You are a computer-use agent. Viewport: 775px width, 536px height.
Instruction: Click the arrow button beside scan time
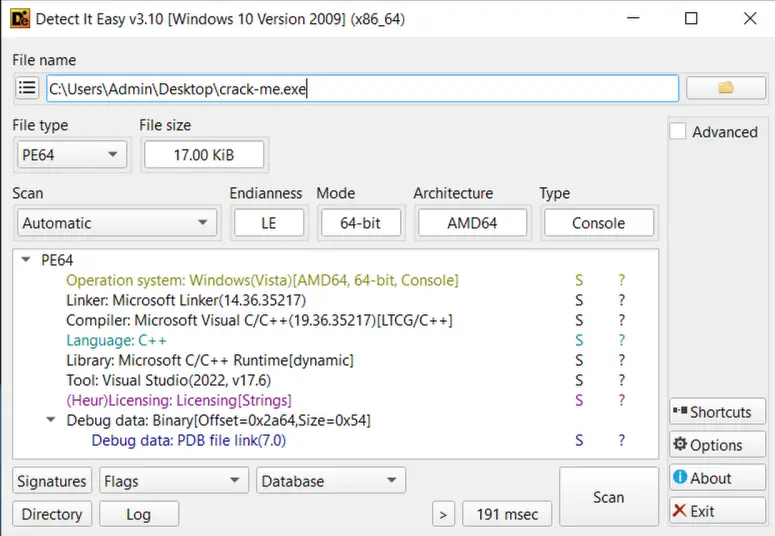[443, 514]
